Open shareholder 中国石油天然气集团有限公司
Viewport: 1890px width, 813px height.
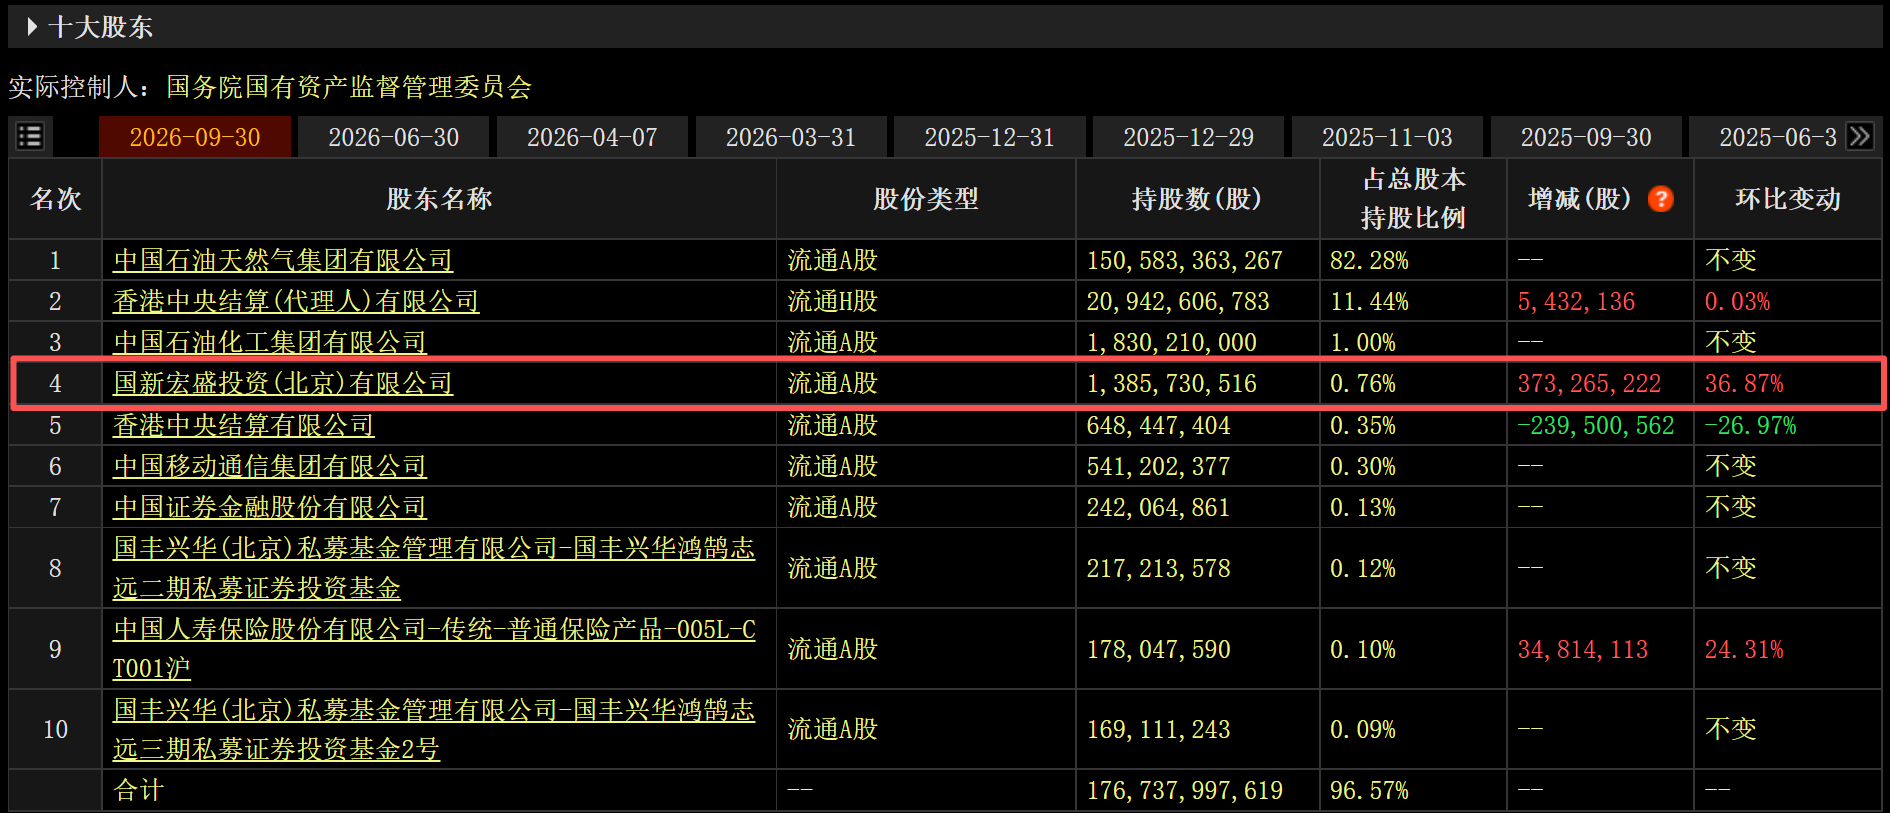(283, 260)
